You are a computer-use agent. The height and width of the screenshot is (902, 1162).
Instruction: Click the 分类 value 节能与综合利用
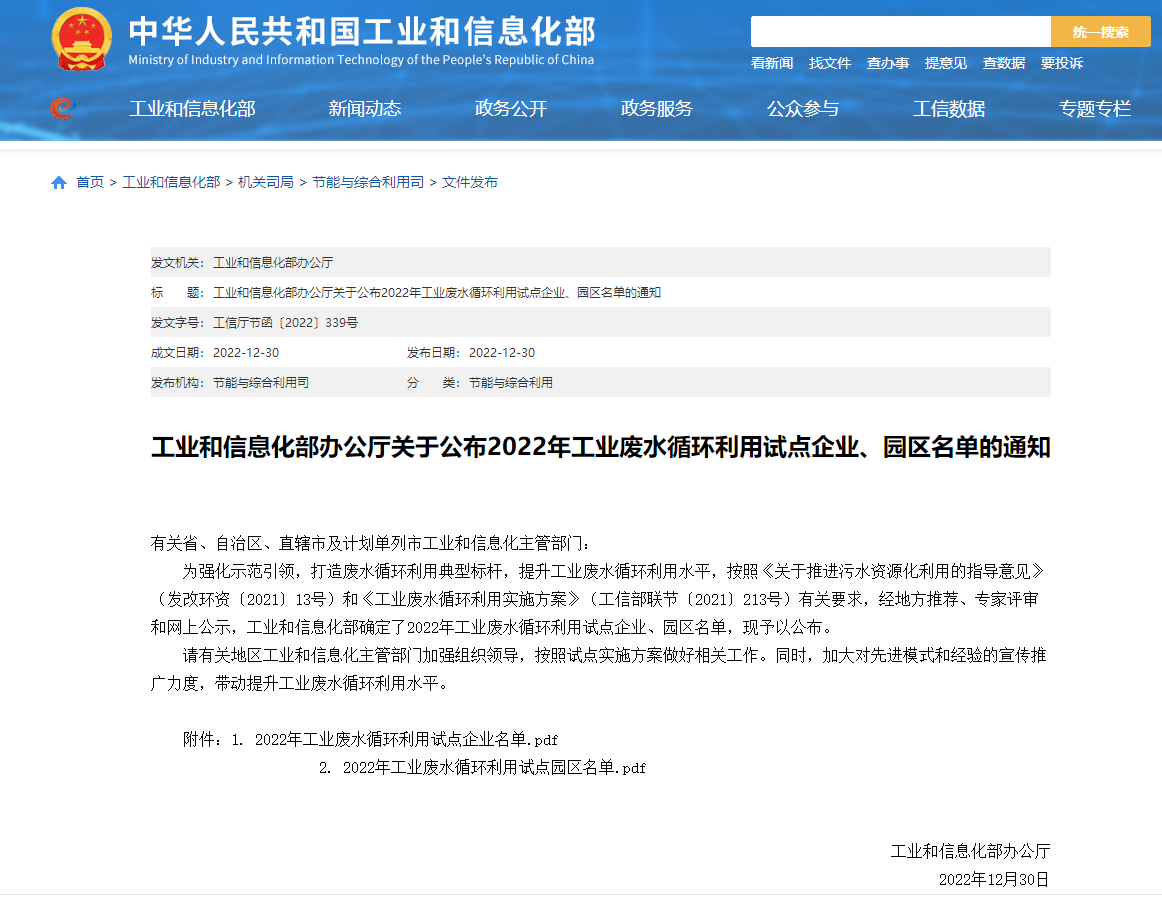511,382
